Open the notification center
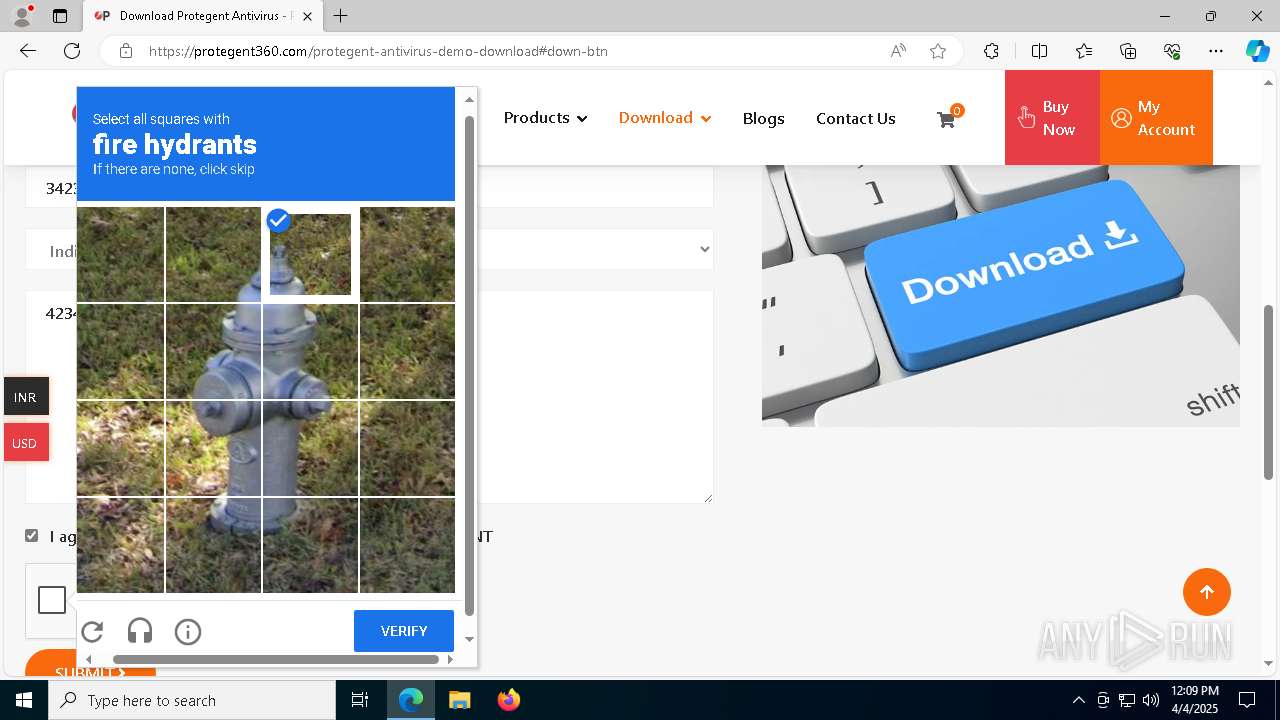Viewport: 1280px width, 720px height. (1247, 700)
